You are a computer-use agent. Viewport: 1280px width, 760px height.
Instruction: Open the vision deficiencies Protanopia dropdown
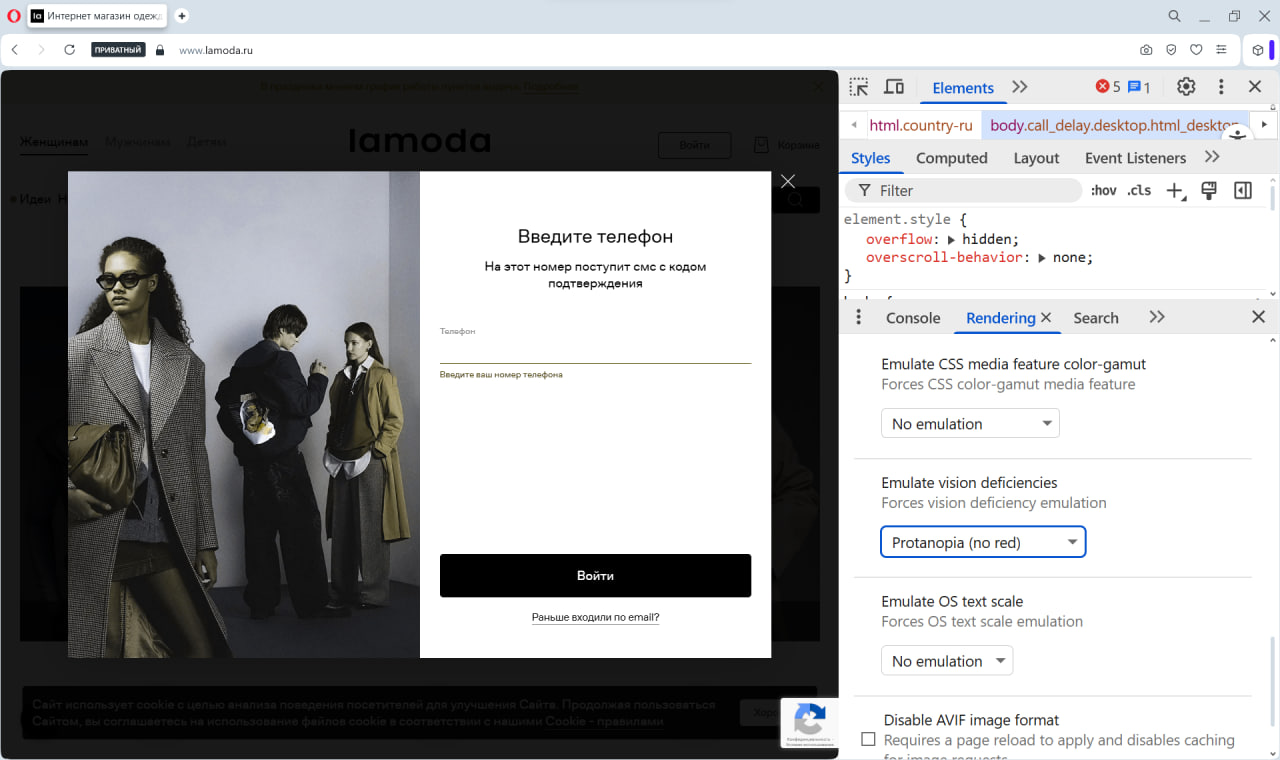[983, 542]
